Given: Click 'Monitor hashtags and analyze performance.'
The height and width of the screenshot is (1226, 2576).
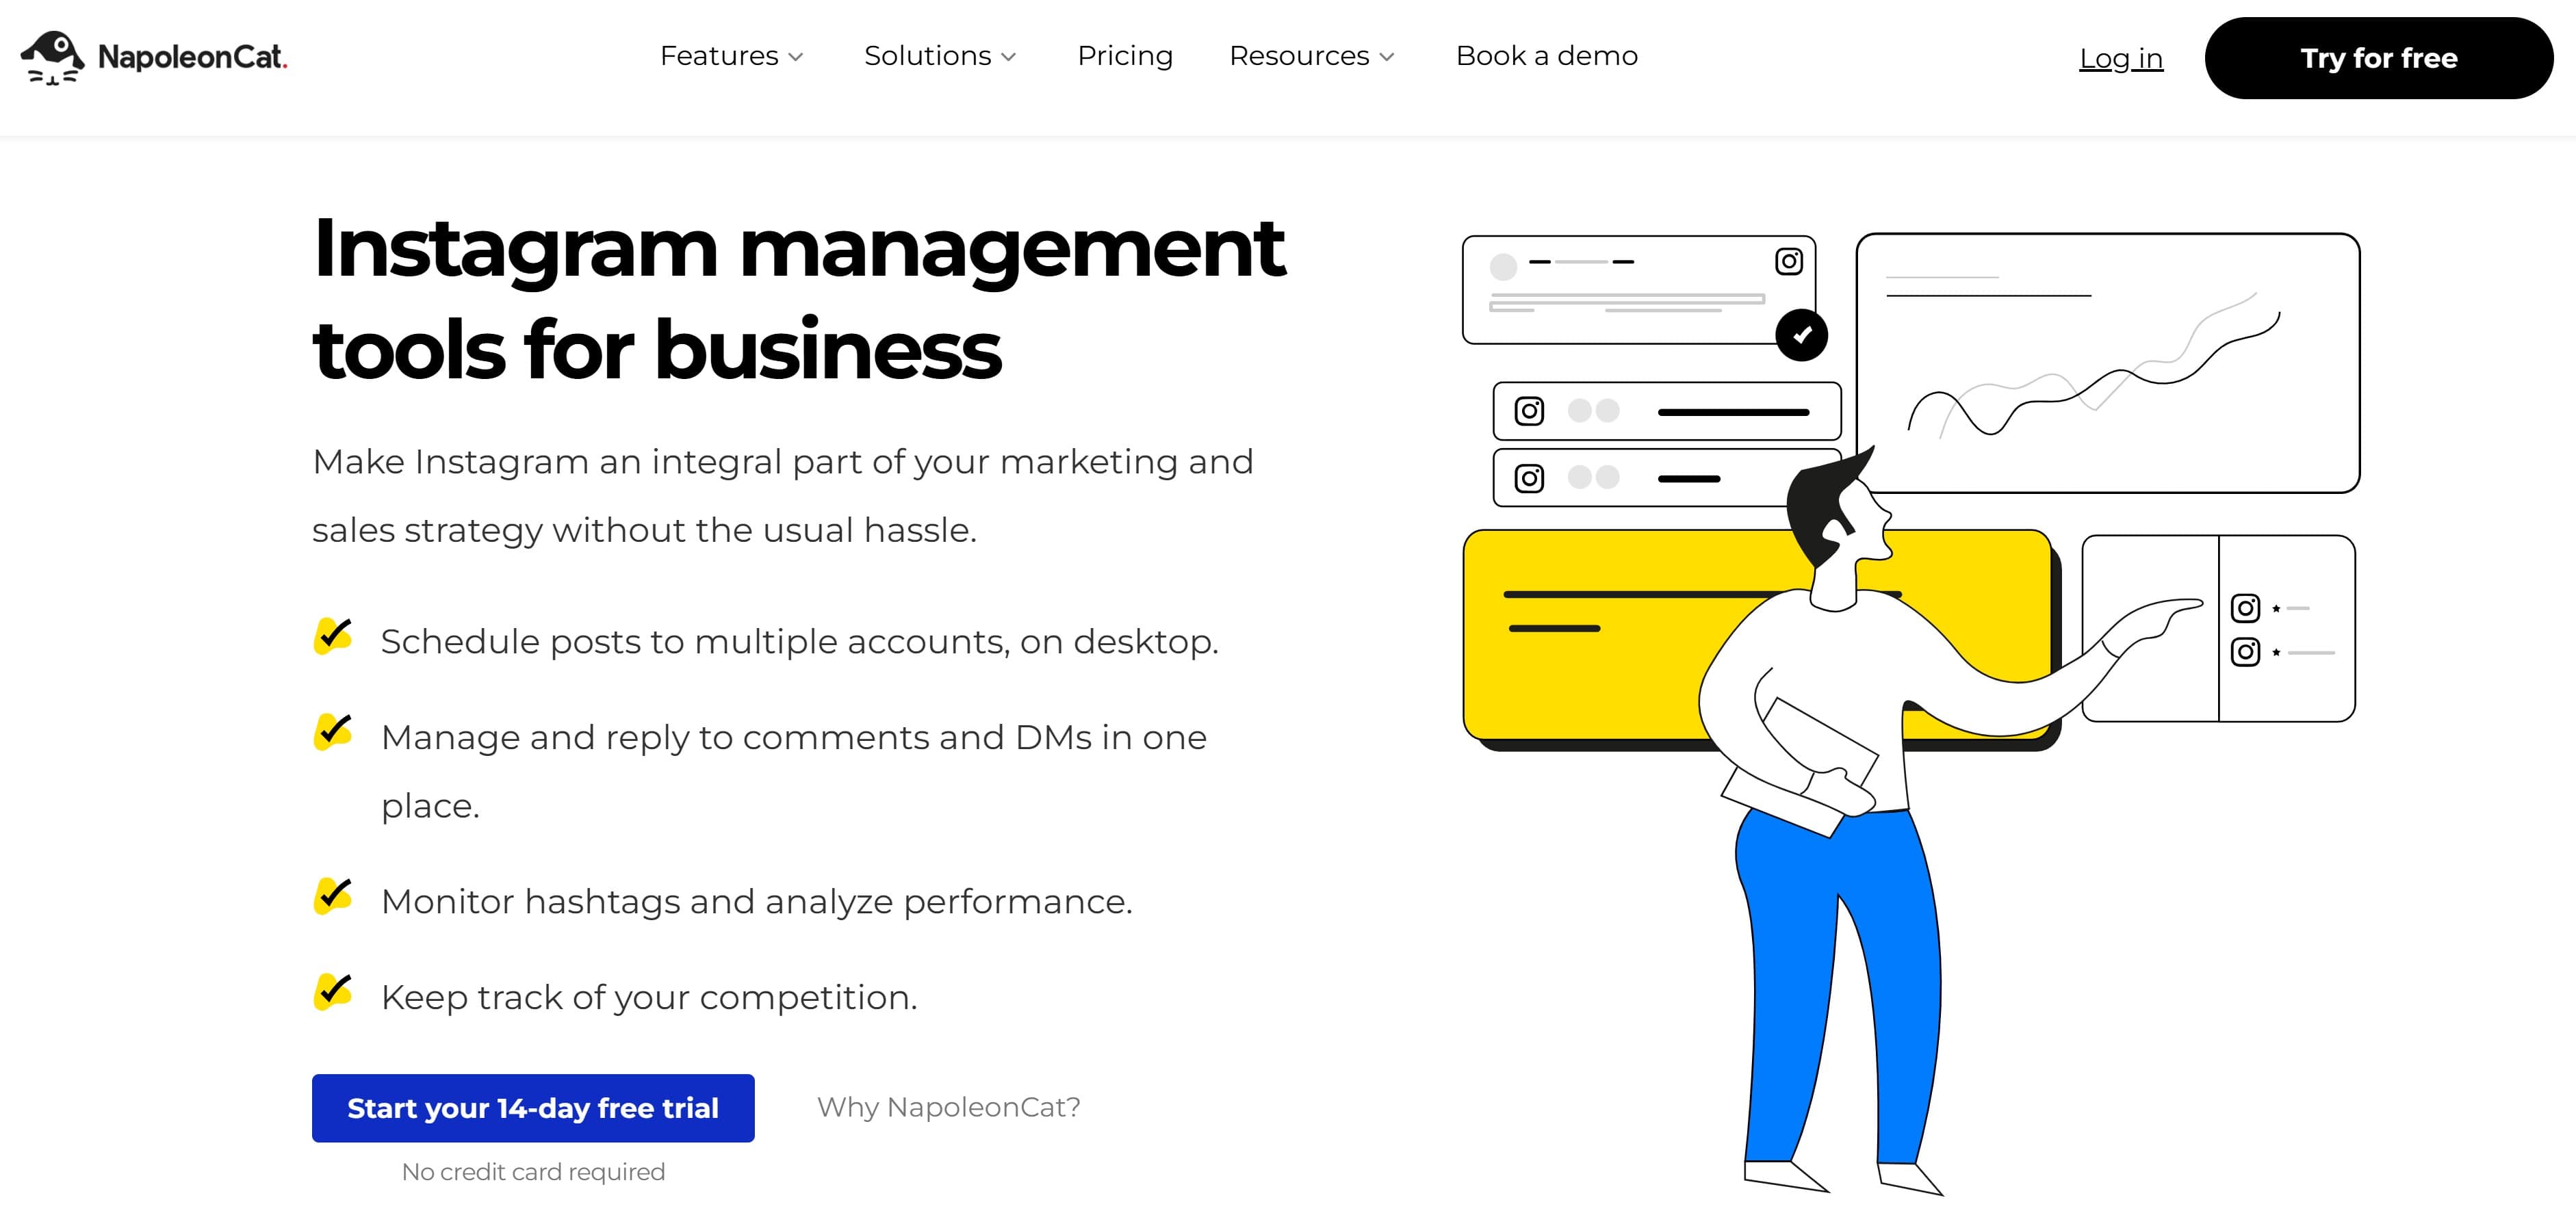Looking at the screenshot, I should [x=757, y=901].
